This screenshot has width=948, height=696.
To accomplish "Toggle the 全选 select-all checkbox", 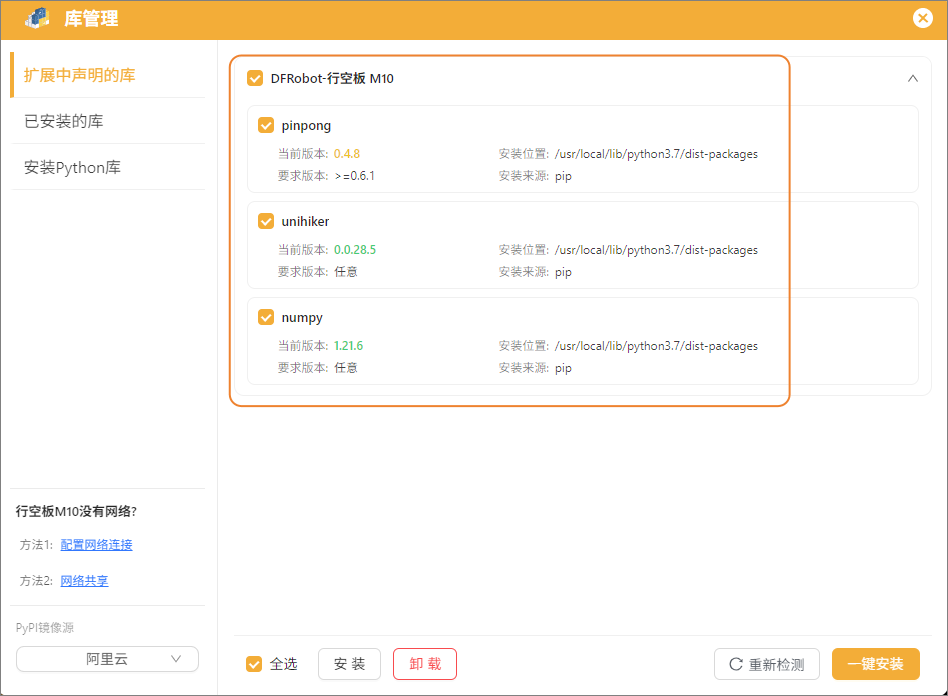I will (254, 664).
